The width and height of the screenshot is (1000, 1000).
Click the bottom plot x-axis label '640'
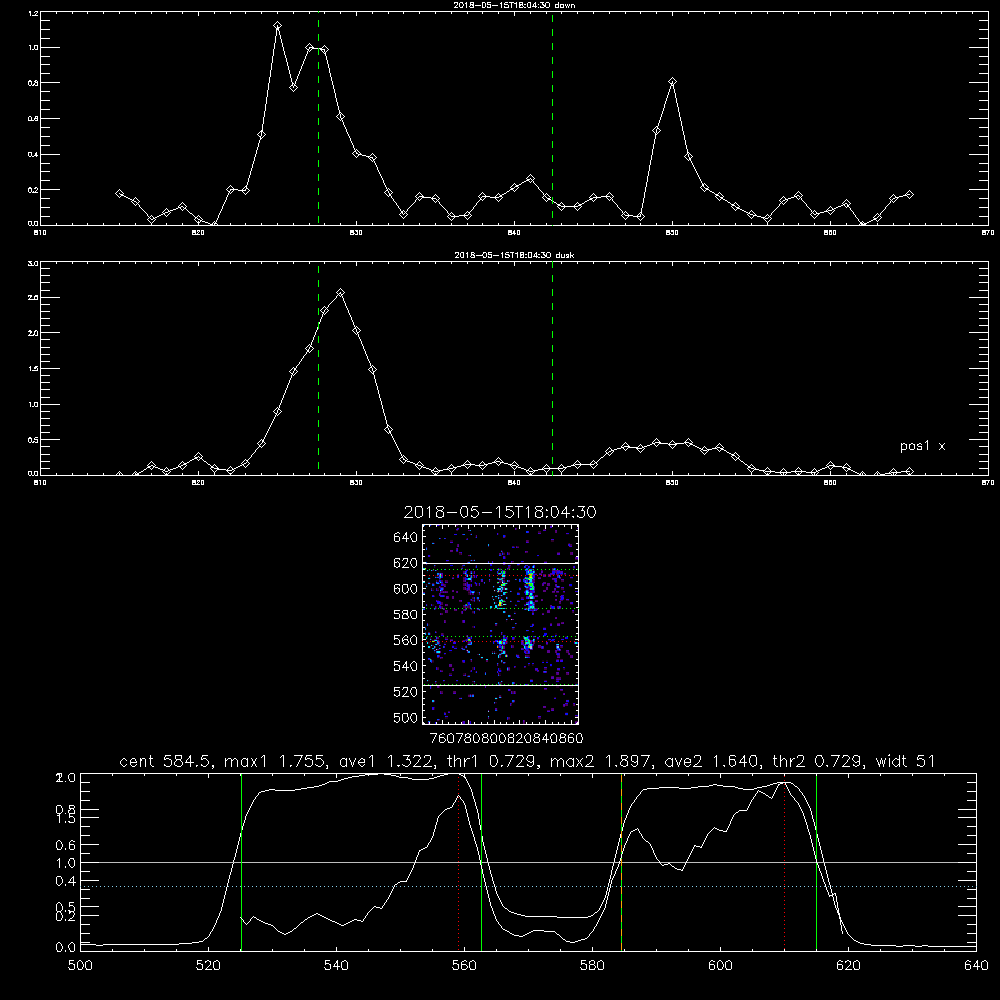tap(976, 966)
